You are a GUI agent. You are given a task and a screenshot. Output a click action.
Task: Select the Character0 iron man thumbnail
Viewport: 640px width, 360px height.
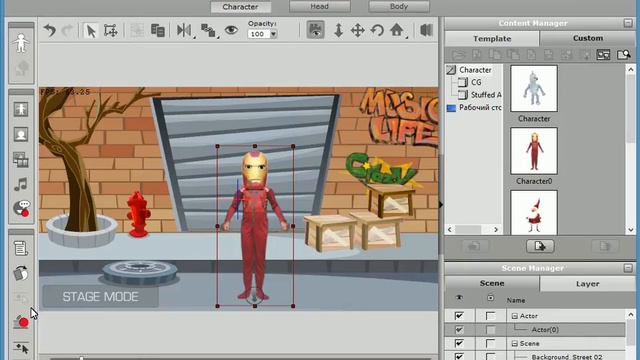[x=534, y=151]
